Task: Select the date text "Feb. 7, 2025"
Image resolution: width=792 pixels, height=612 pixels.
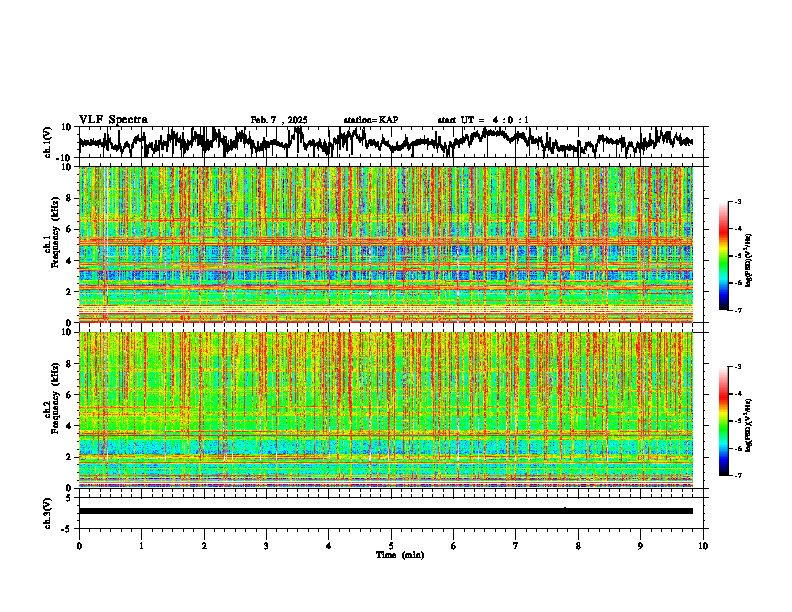Action: click(279, 120)
